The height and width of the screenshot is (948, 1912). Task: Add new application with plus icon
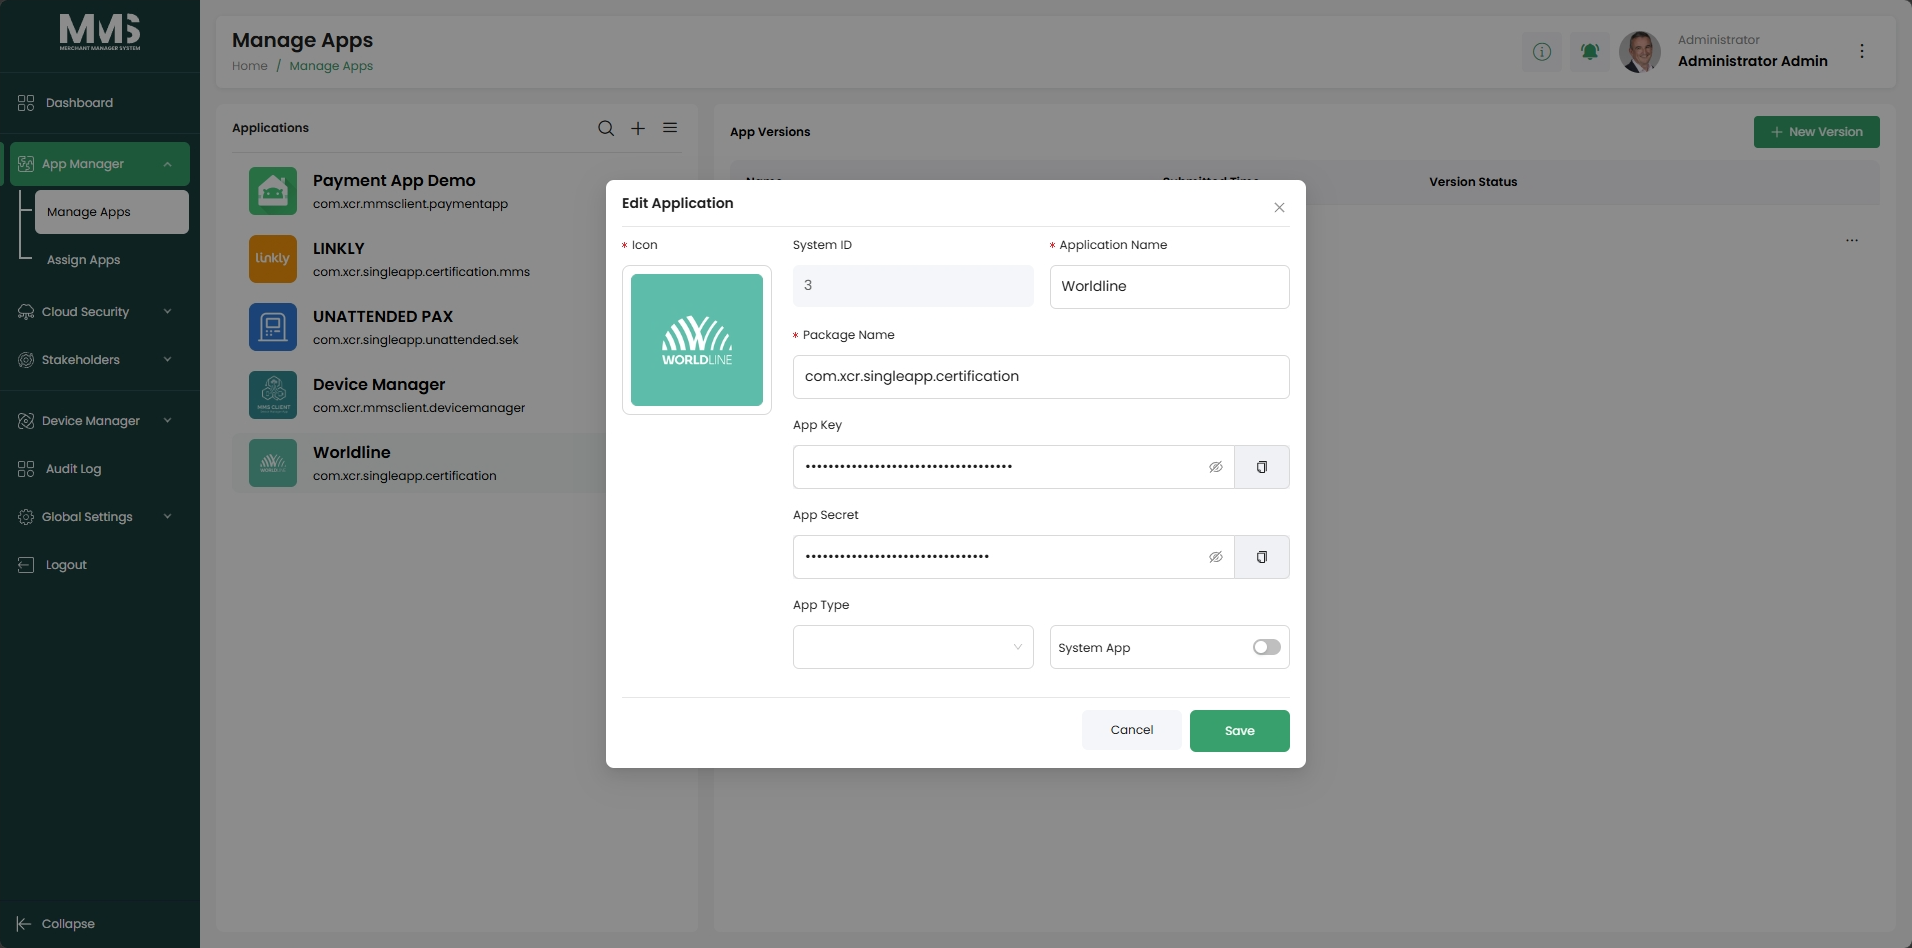pyautogui.click(x=638, y=128)
